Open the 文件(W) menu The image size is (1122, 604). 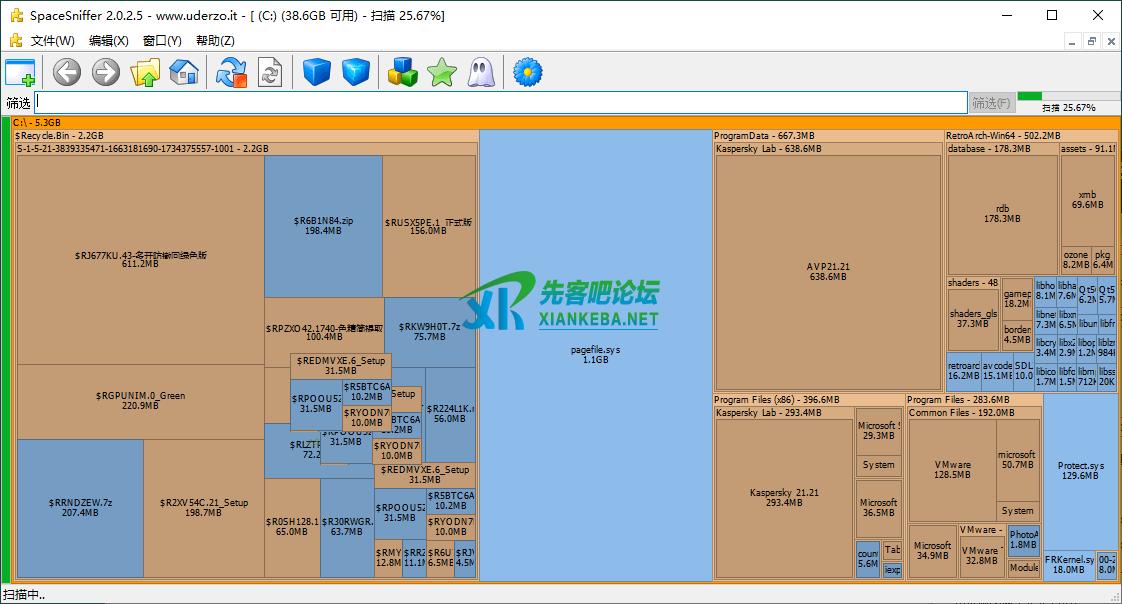(x=52, y=41)
